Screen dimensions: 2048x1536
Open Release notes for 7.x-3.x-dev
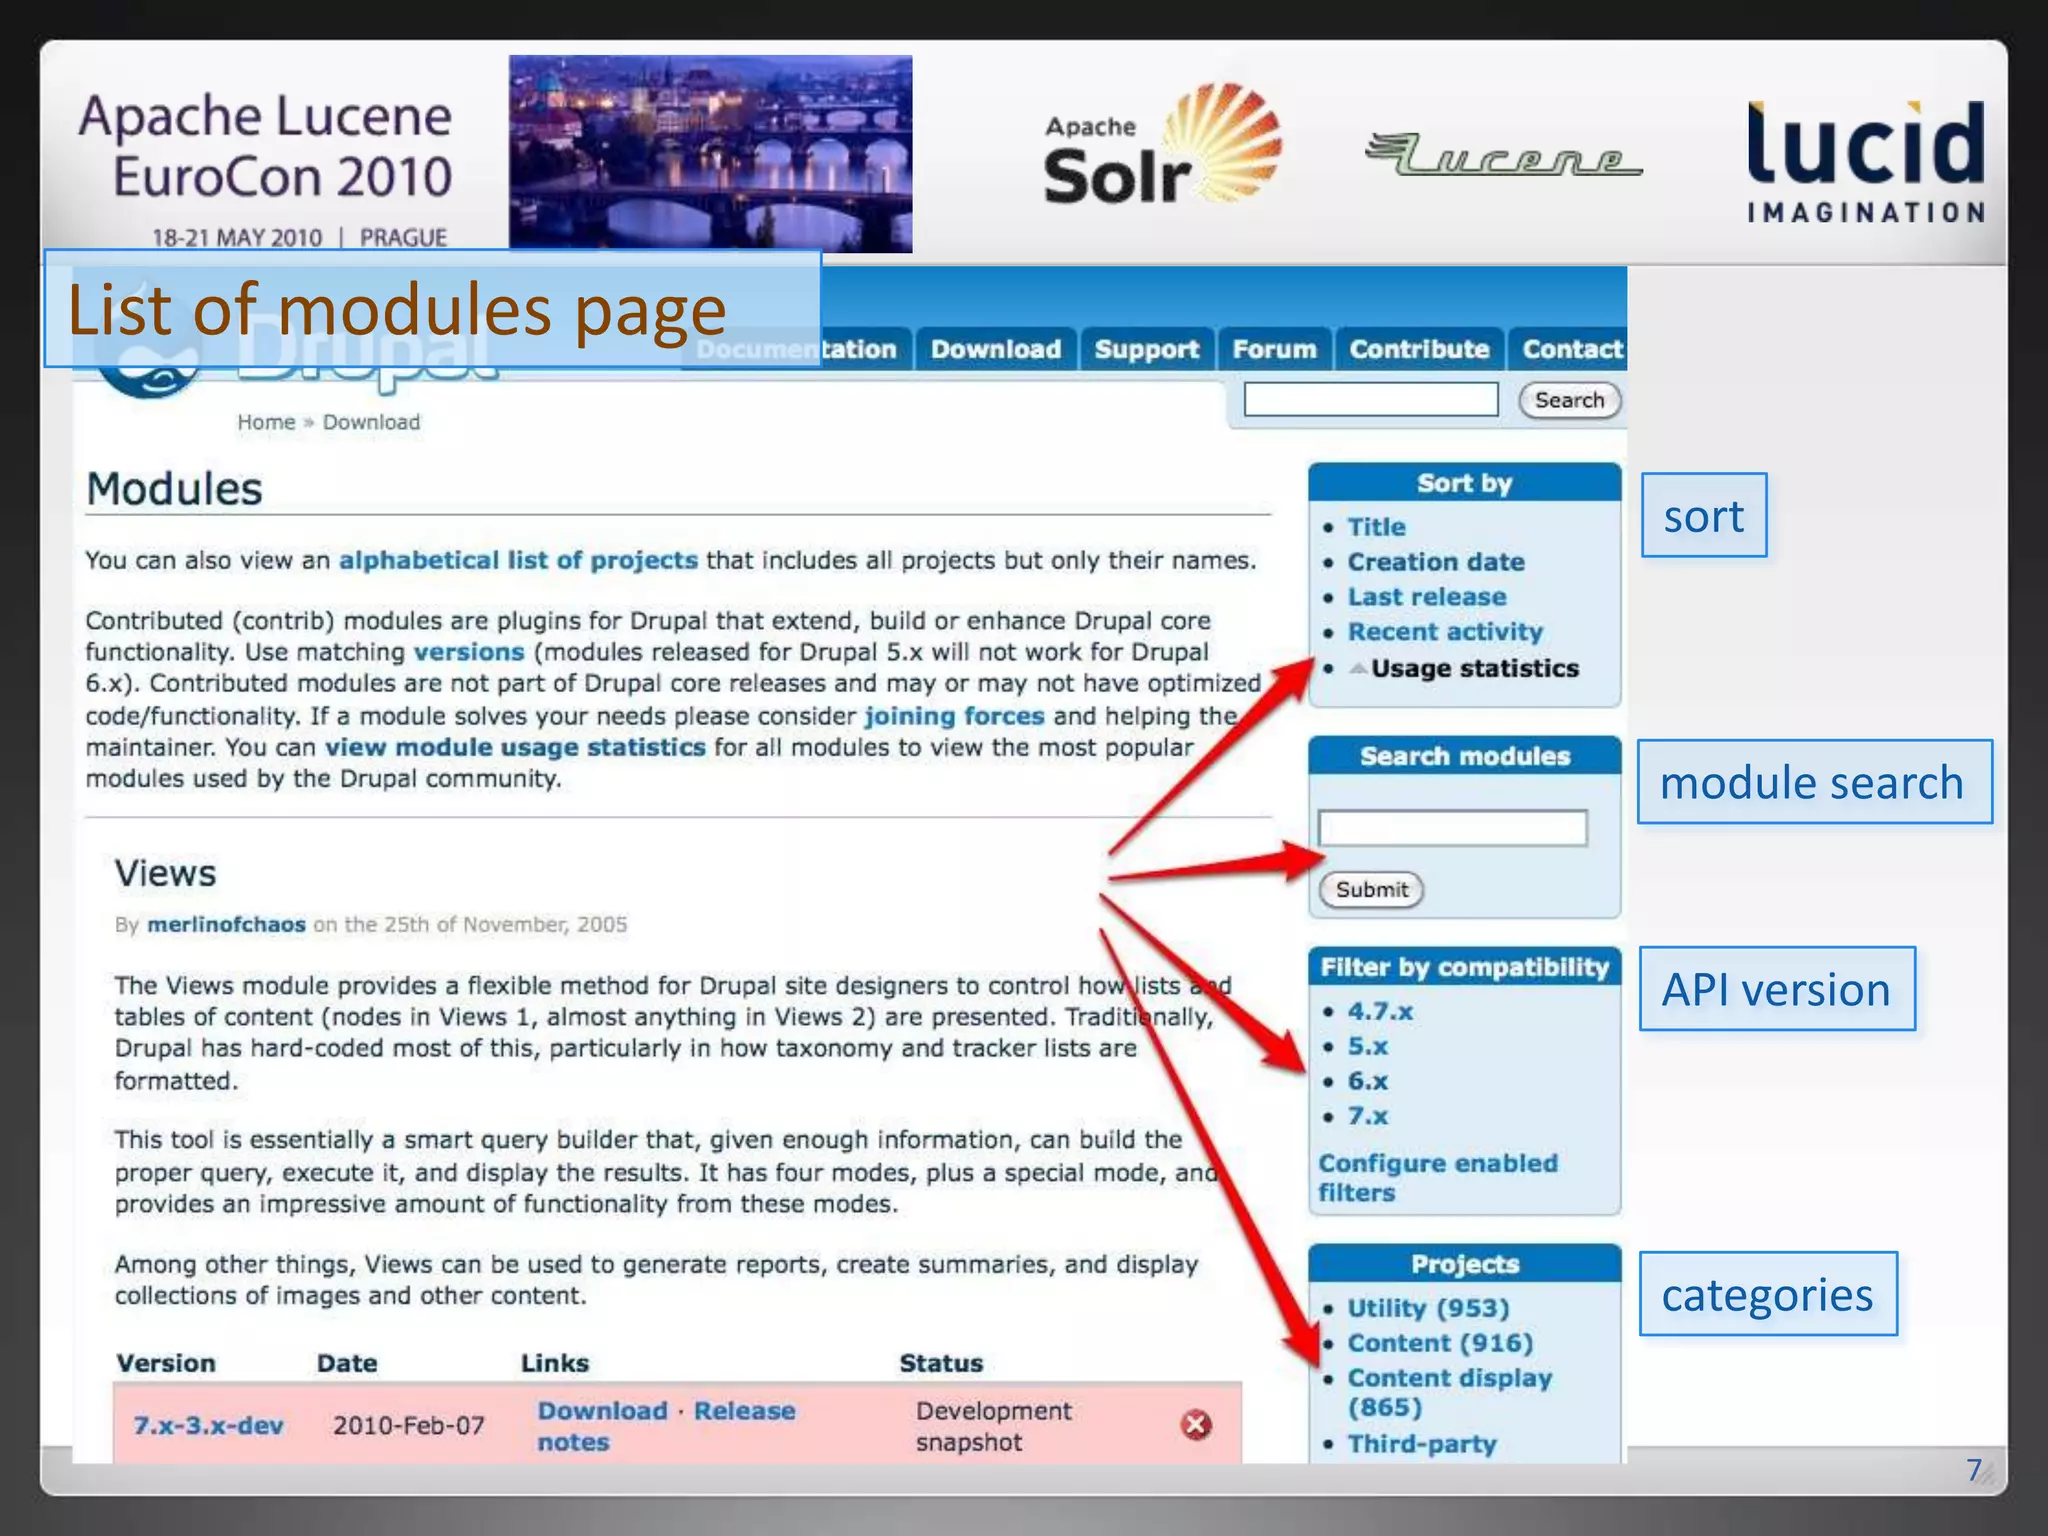click(x=666, y=1426)
